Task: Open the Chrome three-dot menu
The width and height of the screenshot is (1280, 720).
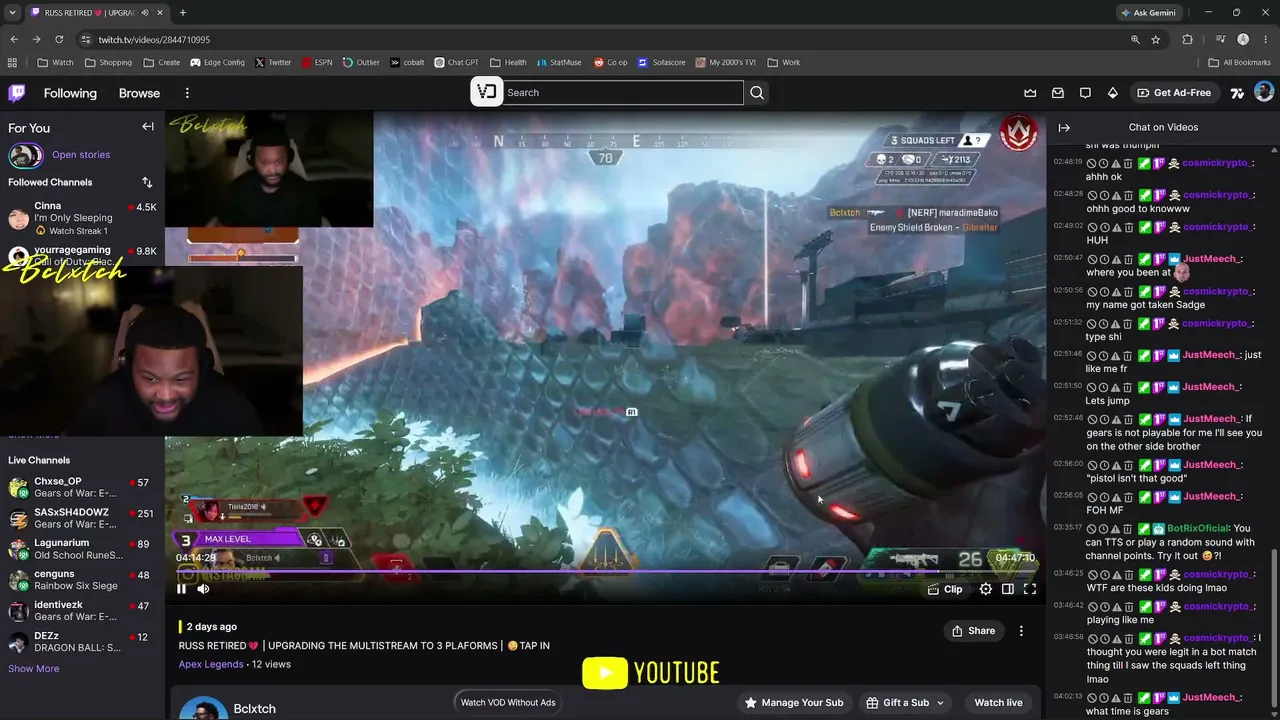Action: [x=1266, y=39]
